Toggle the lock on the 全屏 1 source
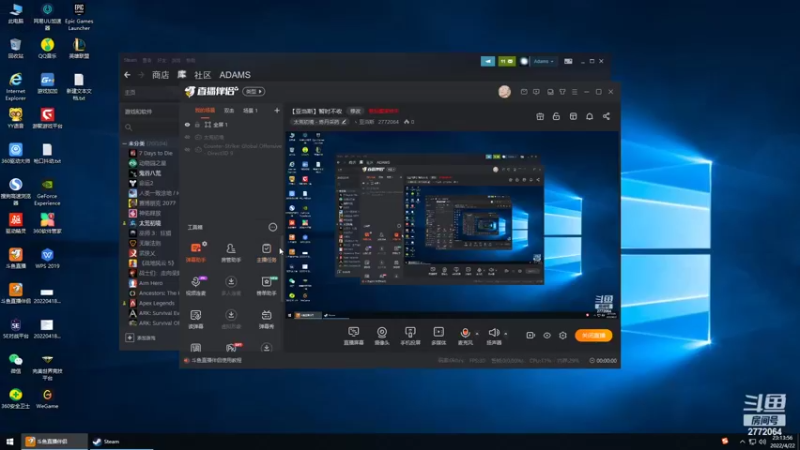This screenshot has height=450, width=800. 197,124
